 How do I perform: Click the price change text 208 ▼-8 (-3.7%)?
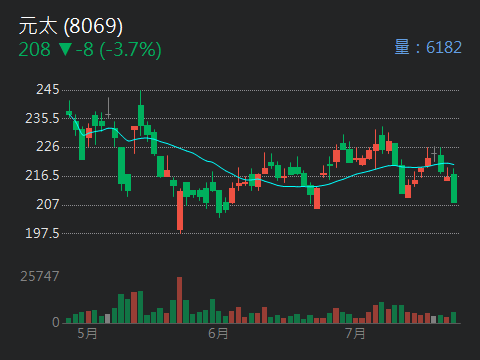point(90,50)
